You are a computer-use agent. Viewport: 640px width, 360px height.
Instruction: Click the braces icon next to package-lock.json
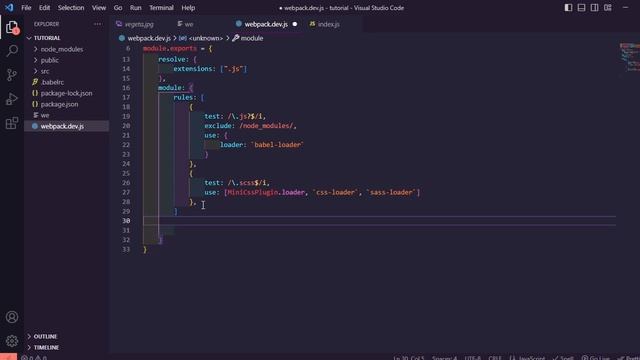coord(35,93)
